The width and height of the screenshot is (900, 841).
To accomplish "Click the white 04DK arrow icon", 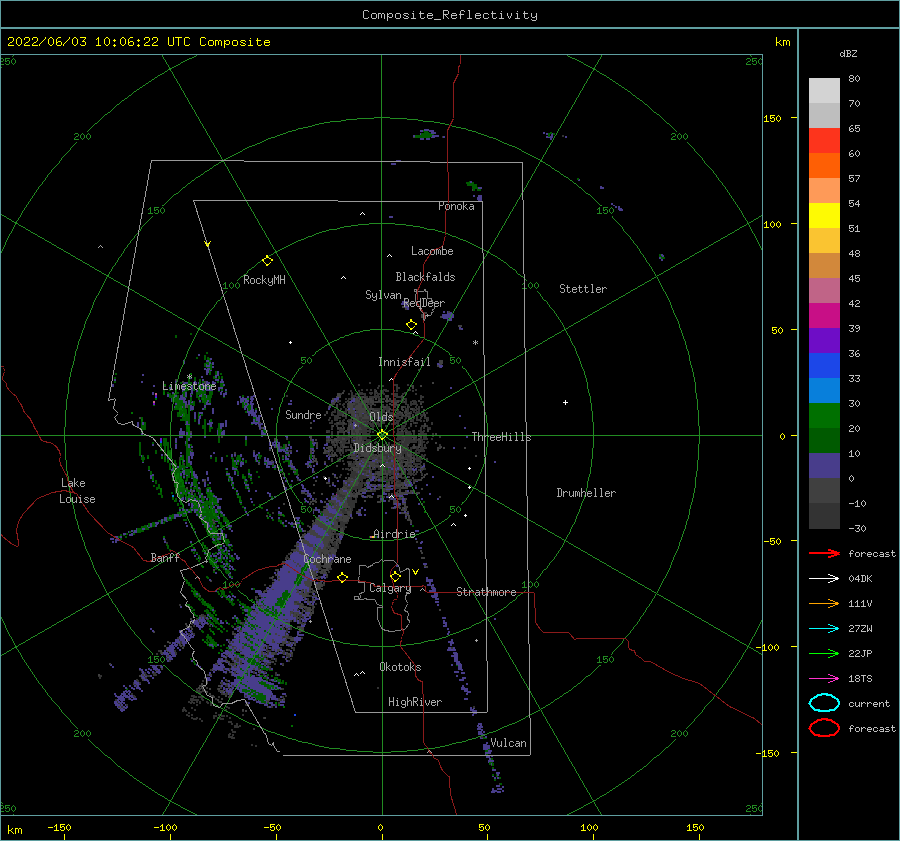I will (824, 579).
